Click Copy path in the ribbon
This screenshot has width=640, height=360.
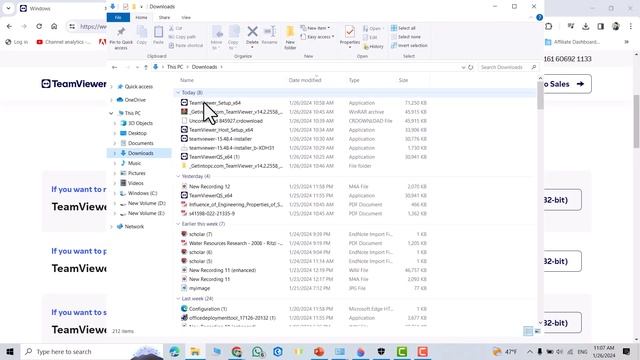[182, 37]
